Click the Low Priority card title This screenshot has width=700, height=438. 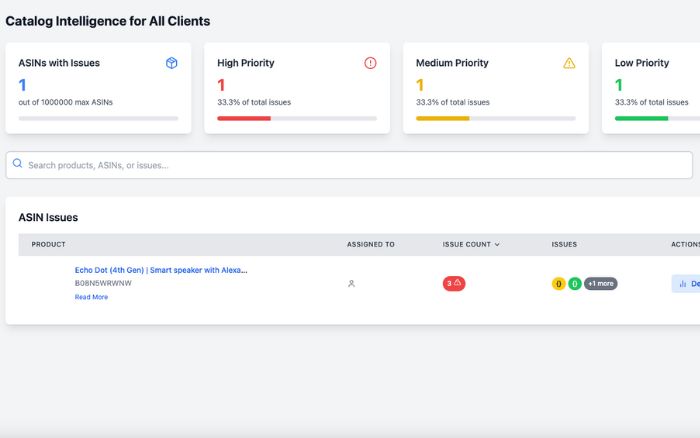[x=642, y=63]
